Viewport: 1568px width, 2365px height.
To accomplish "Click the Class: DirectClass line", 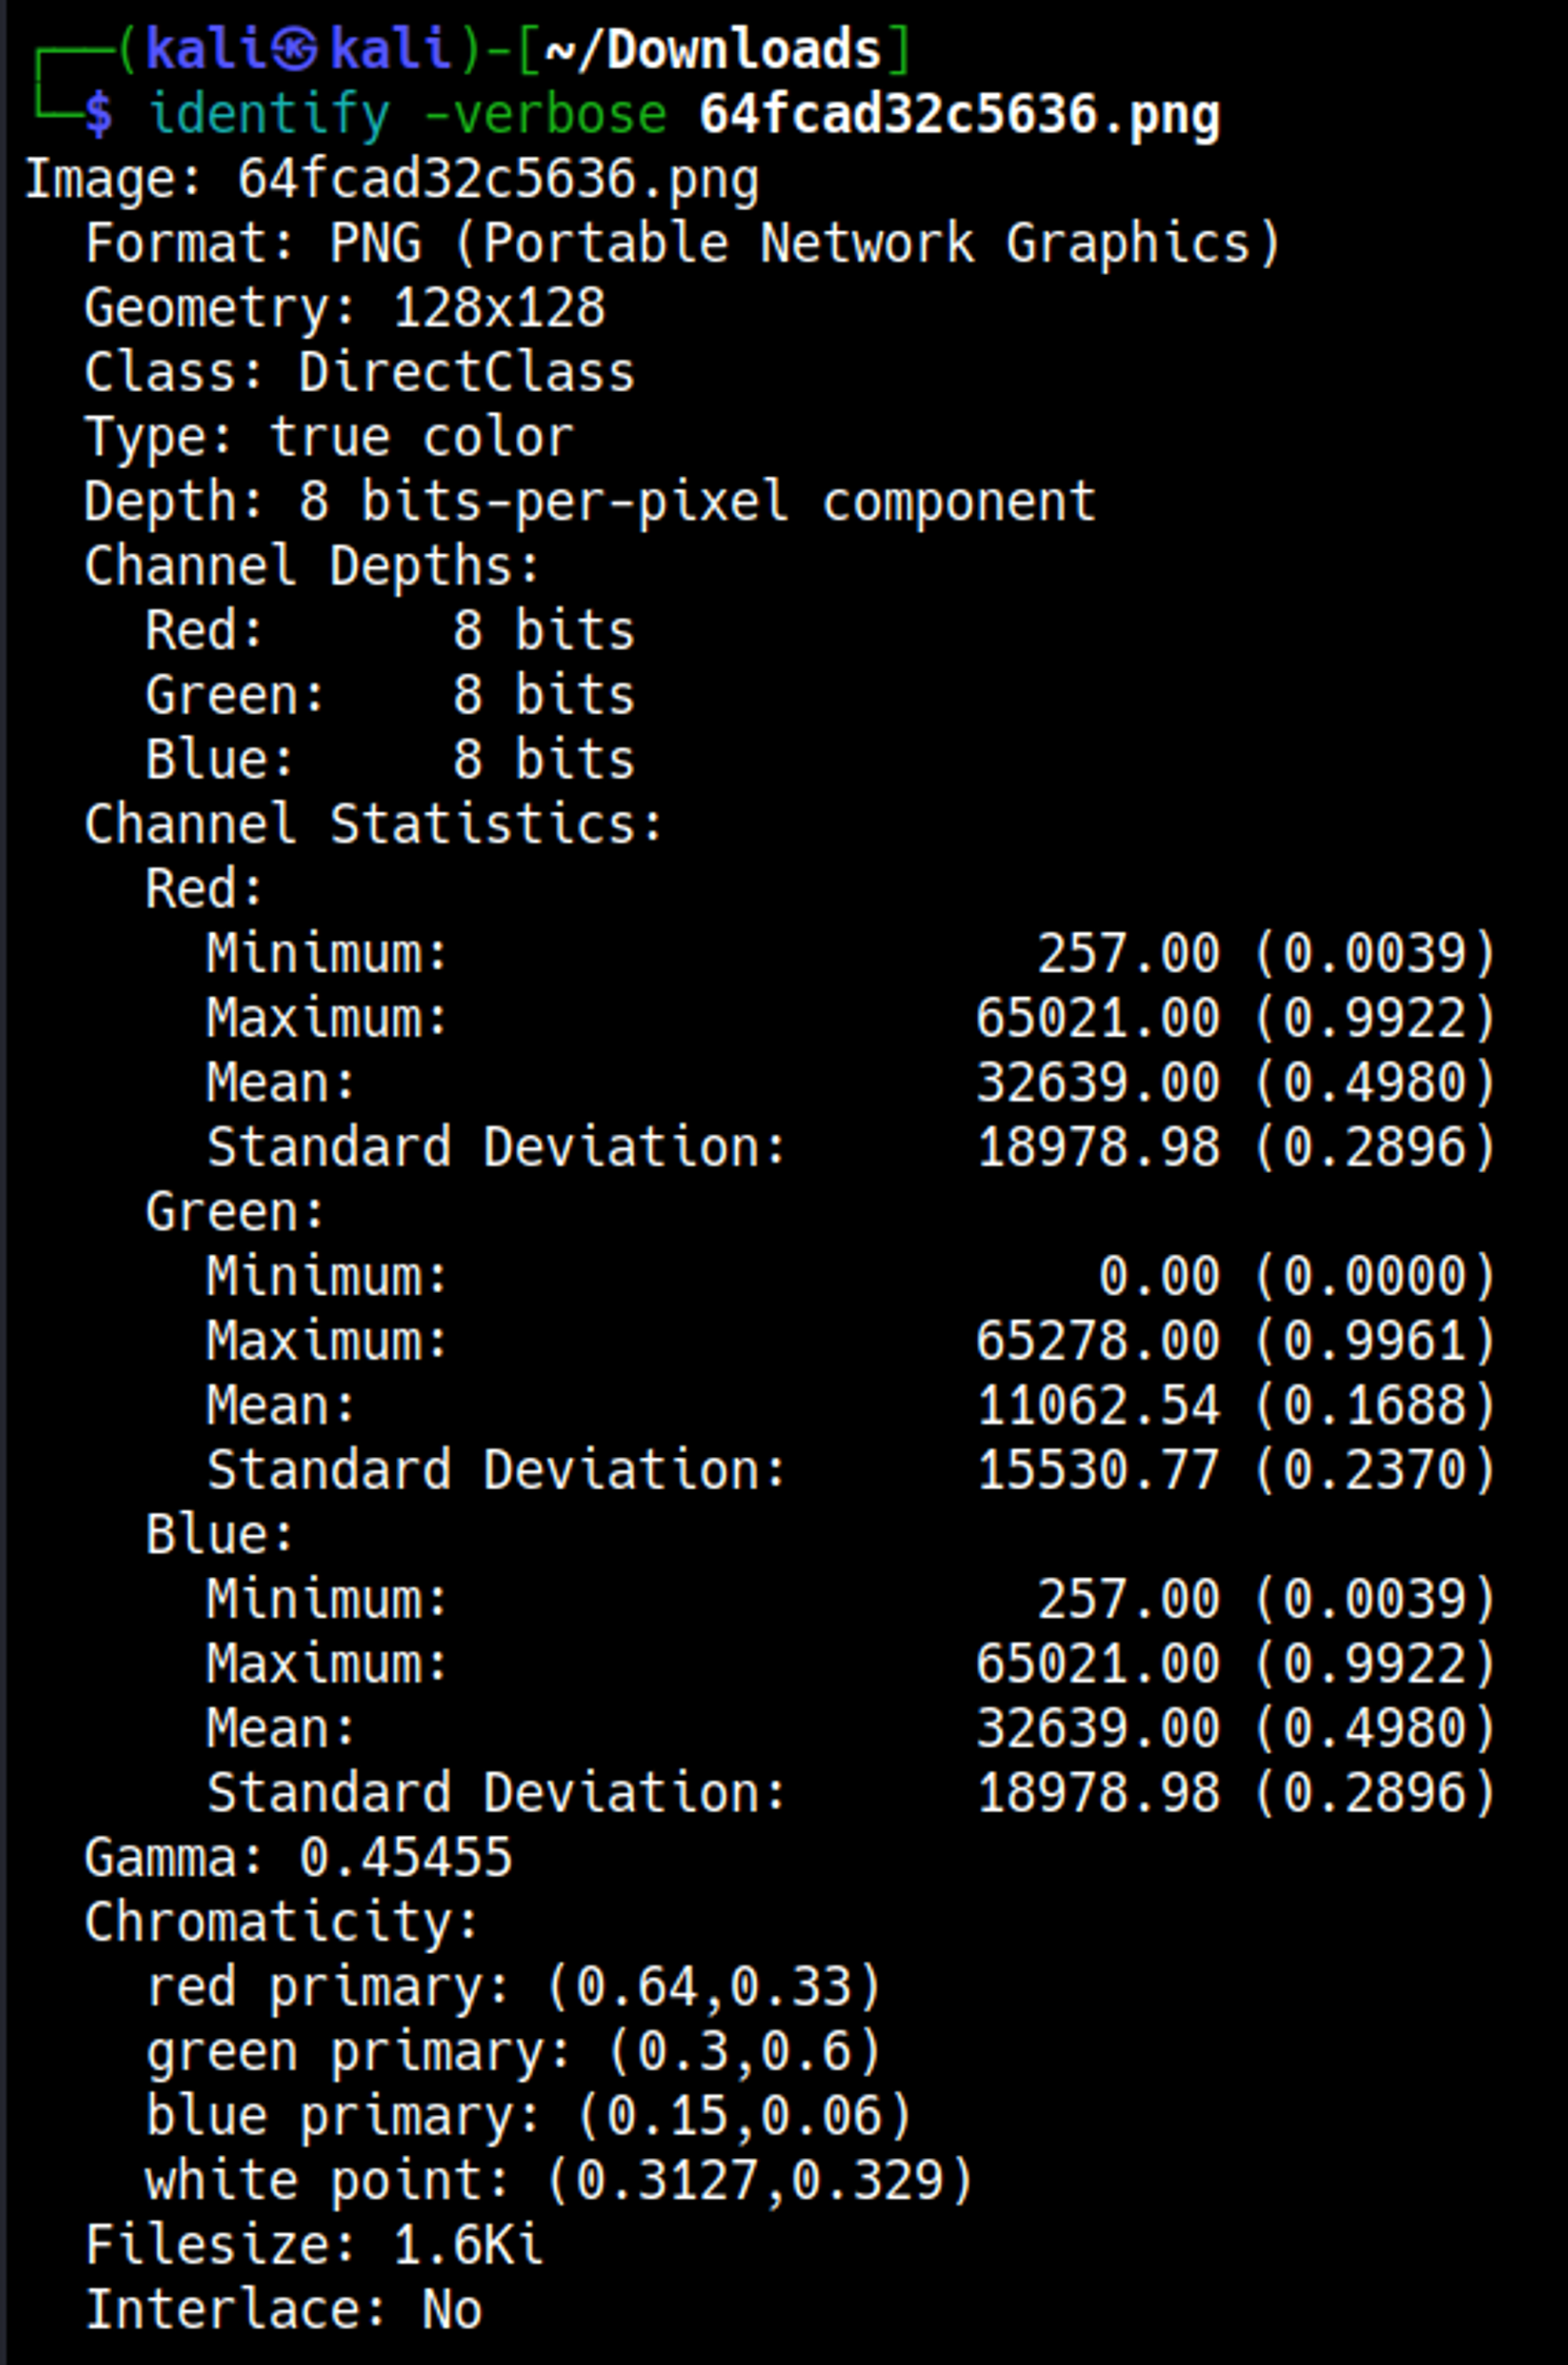I will (x=359, y=373).
